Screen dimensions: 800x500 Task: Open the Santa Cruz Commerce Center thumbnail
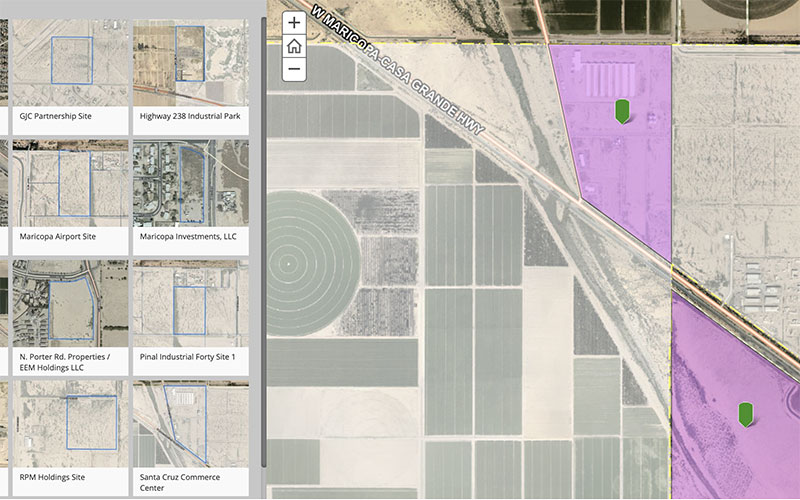pyautogui.click(x=191, y=424)
